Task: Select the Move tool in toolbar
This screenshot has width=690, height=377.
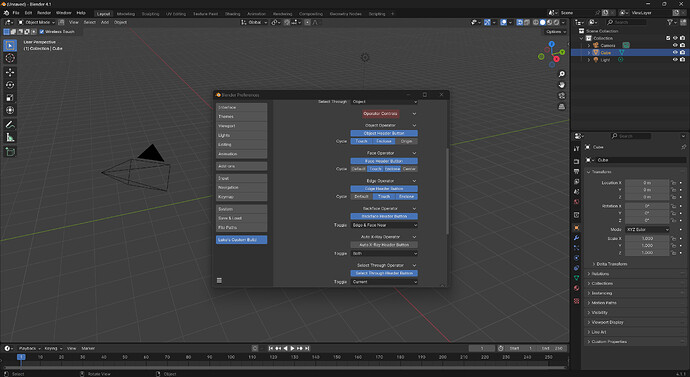Action: 10,72
